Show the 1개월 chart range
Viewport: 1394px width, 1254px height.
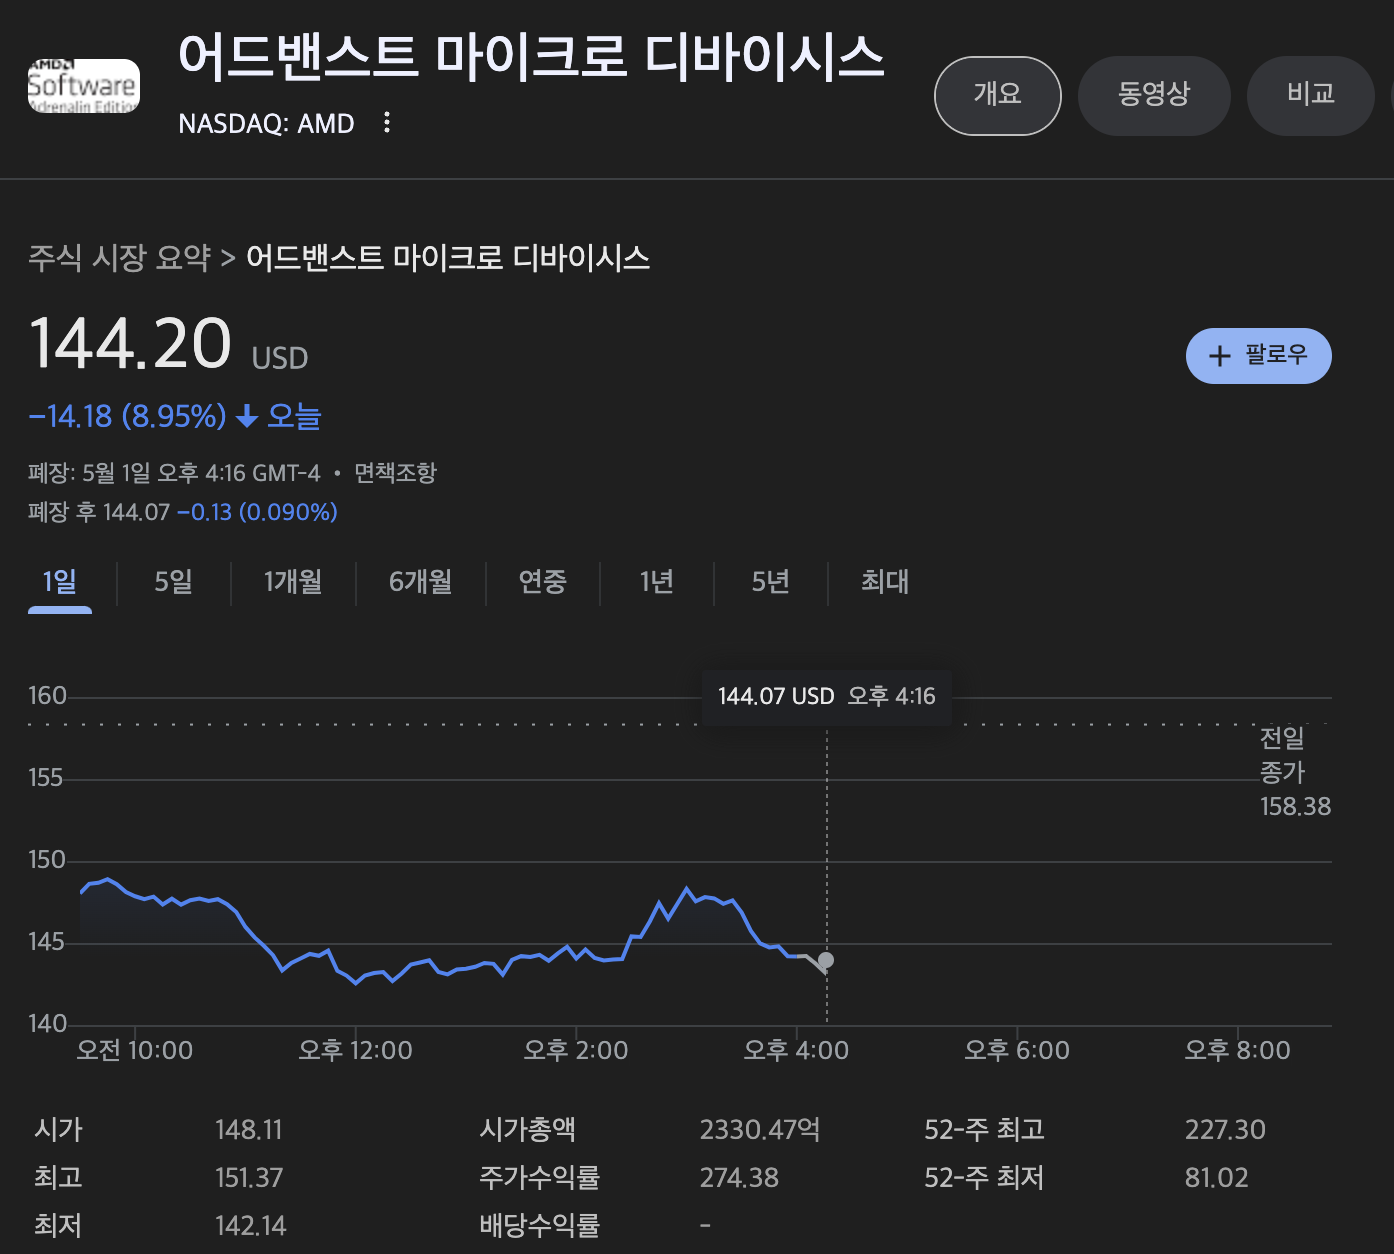[293, 582]
